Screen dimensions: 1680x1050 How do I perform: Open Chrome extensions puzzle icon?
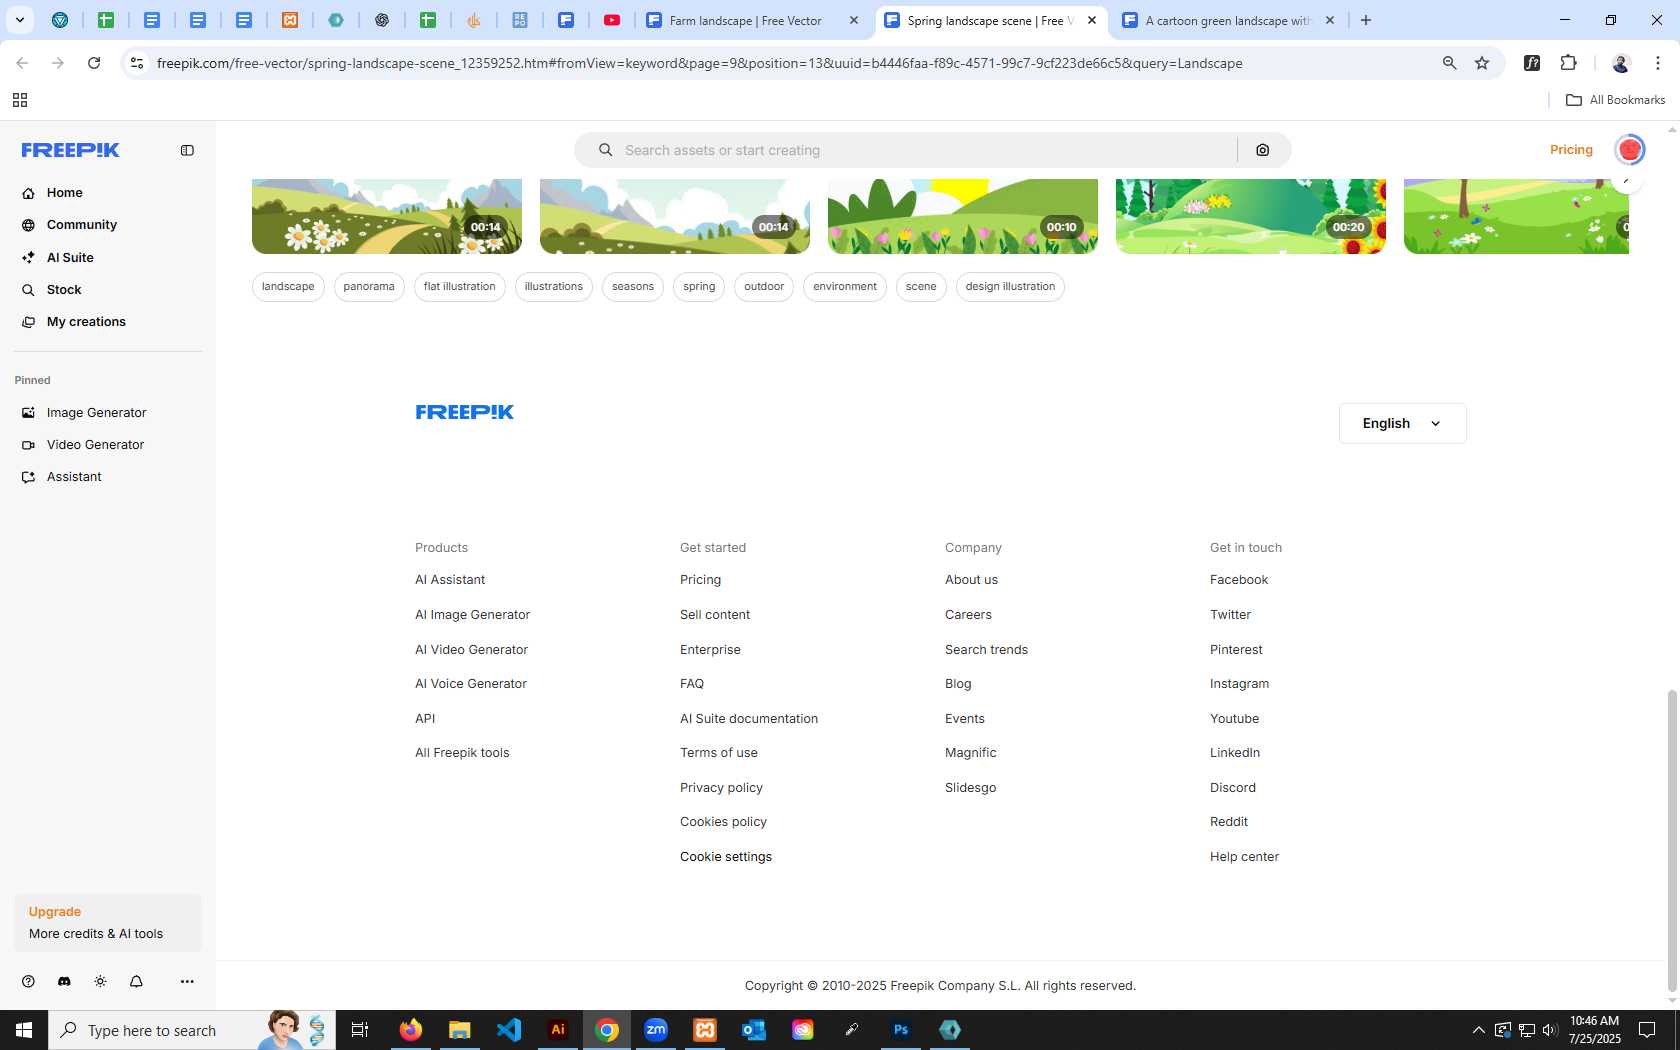pyautogui.click(x=1568, y=63)
